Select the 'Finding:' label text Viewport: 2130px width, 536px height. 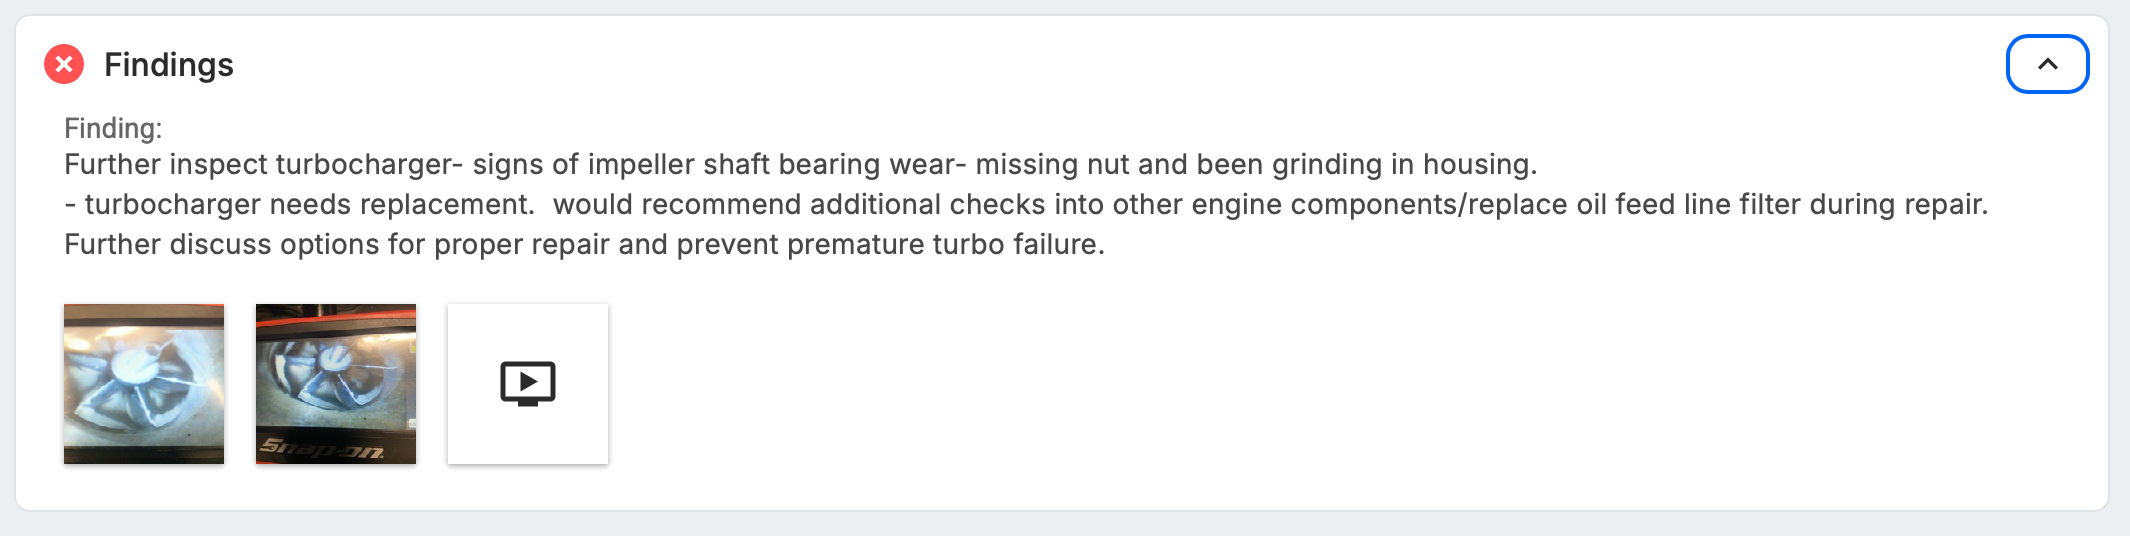tap(113, 128)
